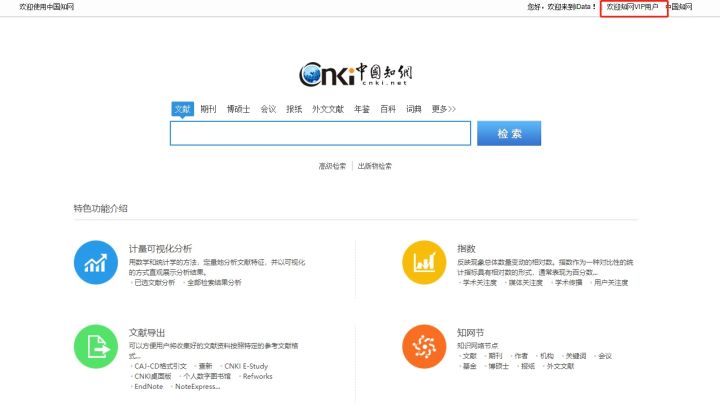The width and height of the screenshot is (720, 416).
Task: Click the NoteExpress... export link
Action: point(197,386)
